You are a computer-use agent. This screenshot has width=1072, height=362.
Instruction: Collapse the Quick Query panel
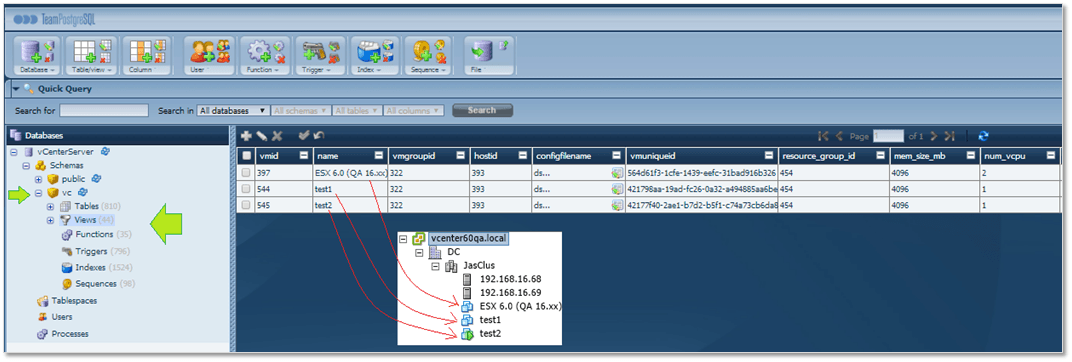[x=17, y=88]
